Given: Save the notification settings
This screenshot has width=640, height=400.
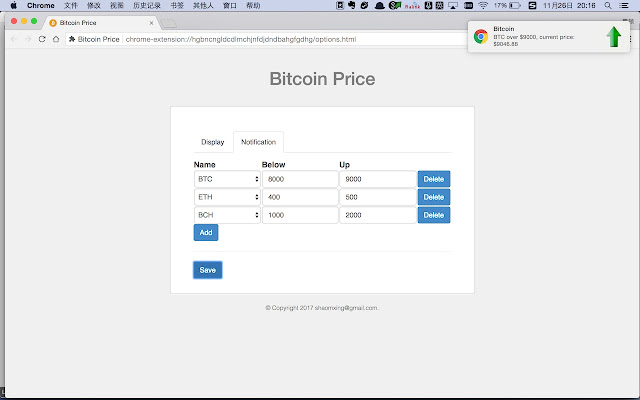Looking at the screenshot, I should click(208, 270).
